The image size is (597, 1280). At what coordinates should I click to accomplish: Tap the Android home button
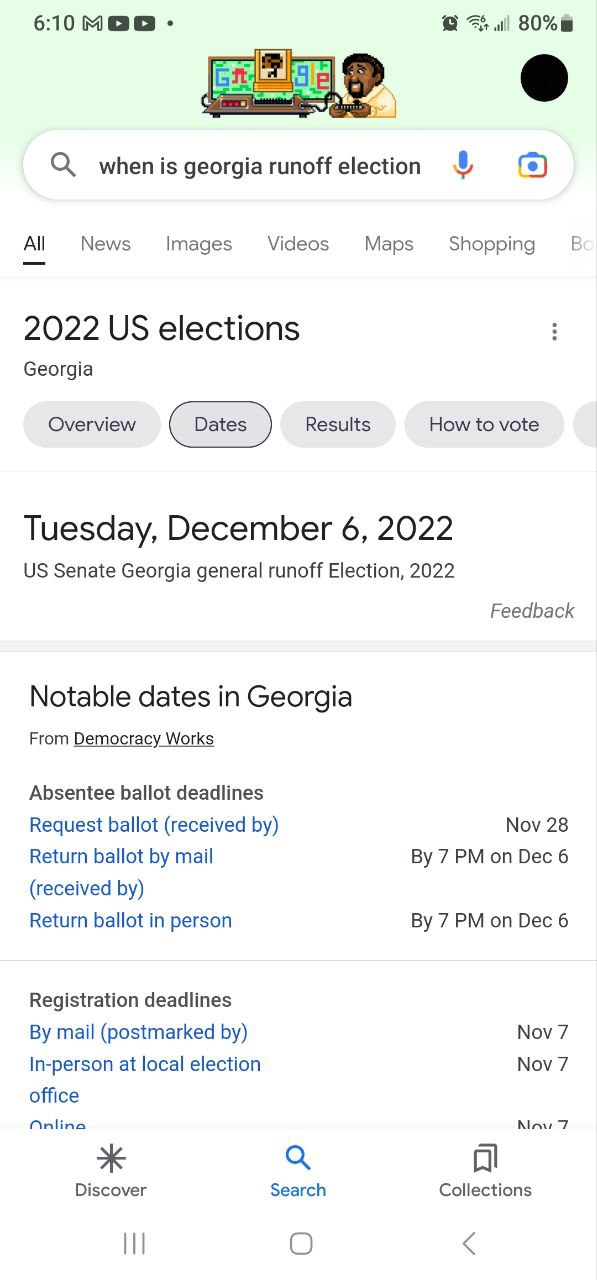click(x=300, y=1243)
